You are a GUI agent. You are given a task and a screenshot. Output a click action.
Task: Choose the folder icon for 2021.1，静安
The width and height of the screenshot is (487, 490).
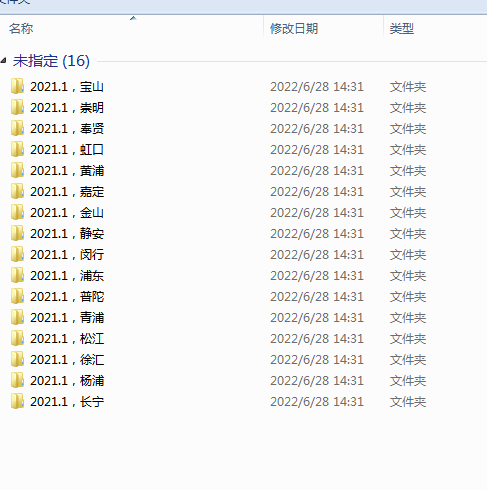(17, 233)
